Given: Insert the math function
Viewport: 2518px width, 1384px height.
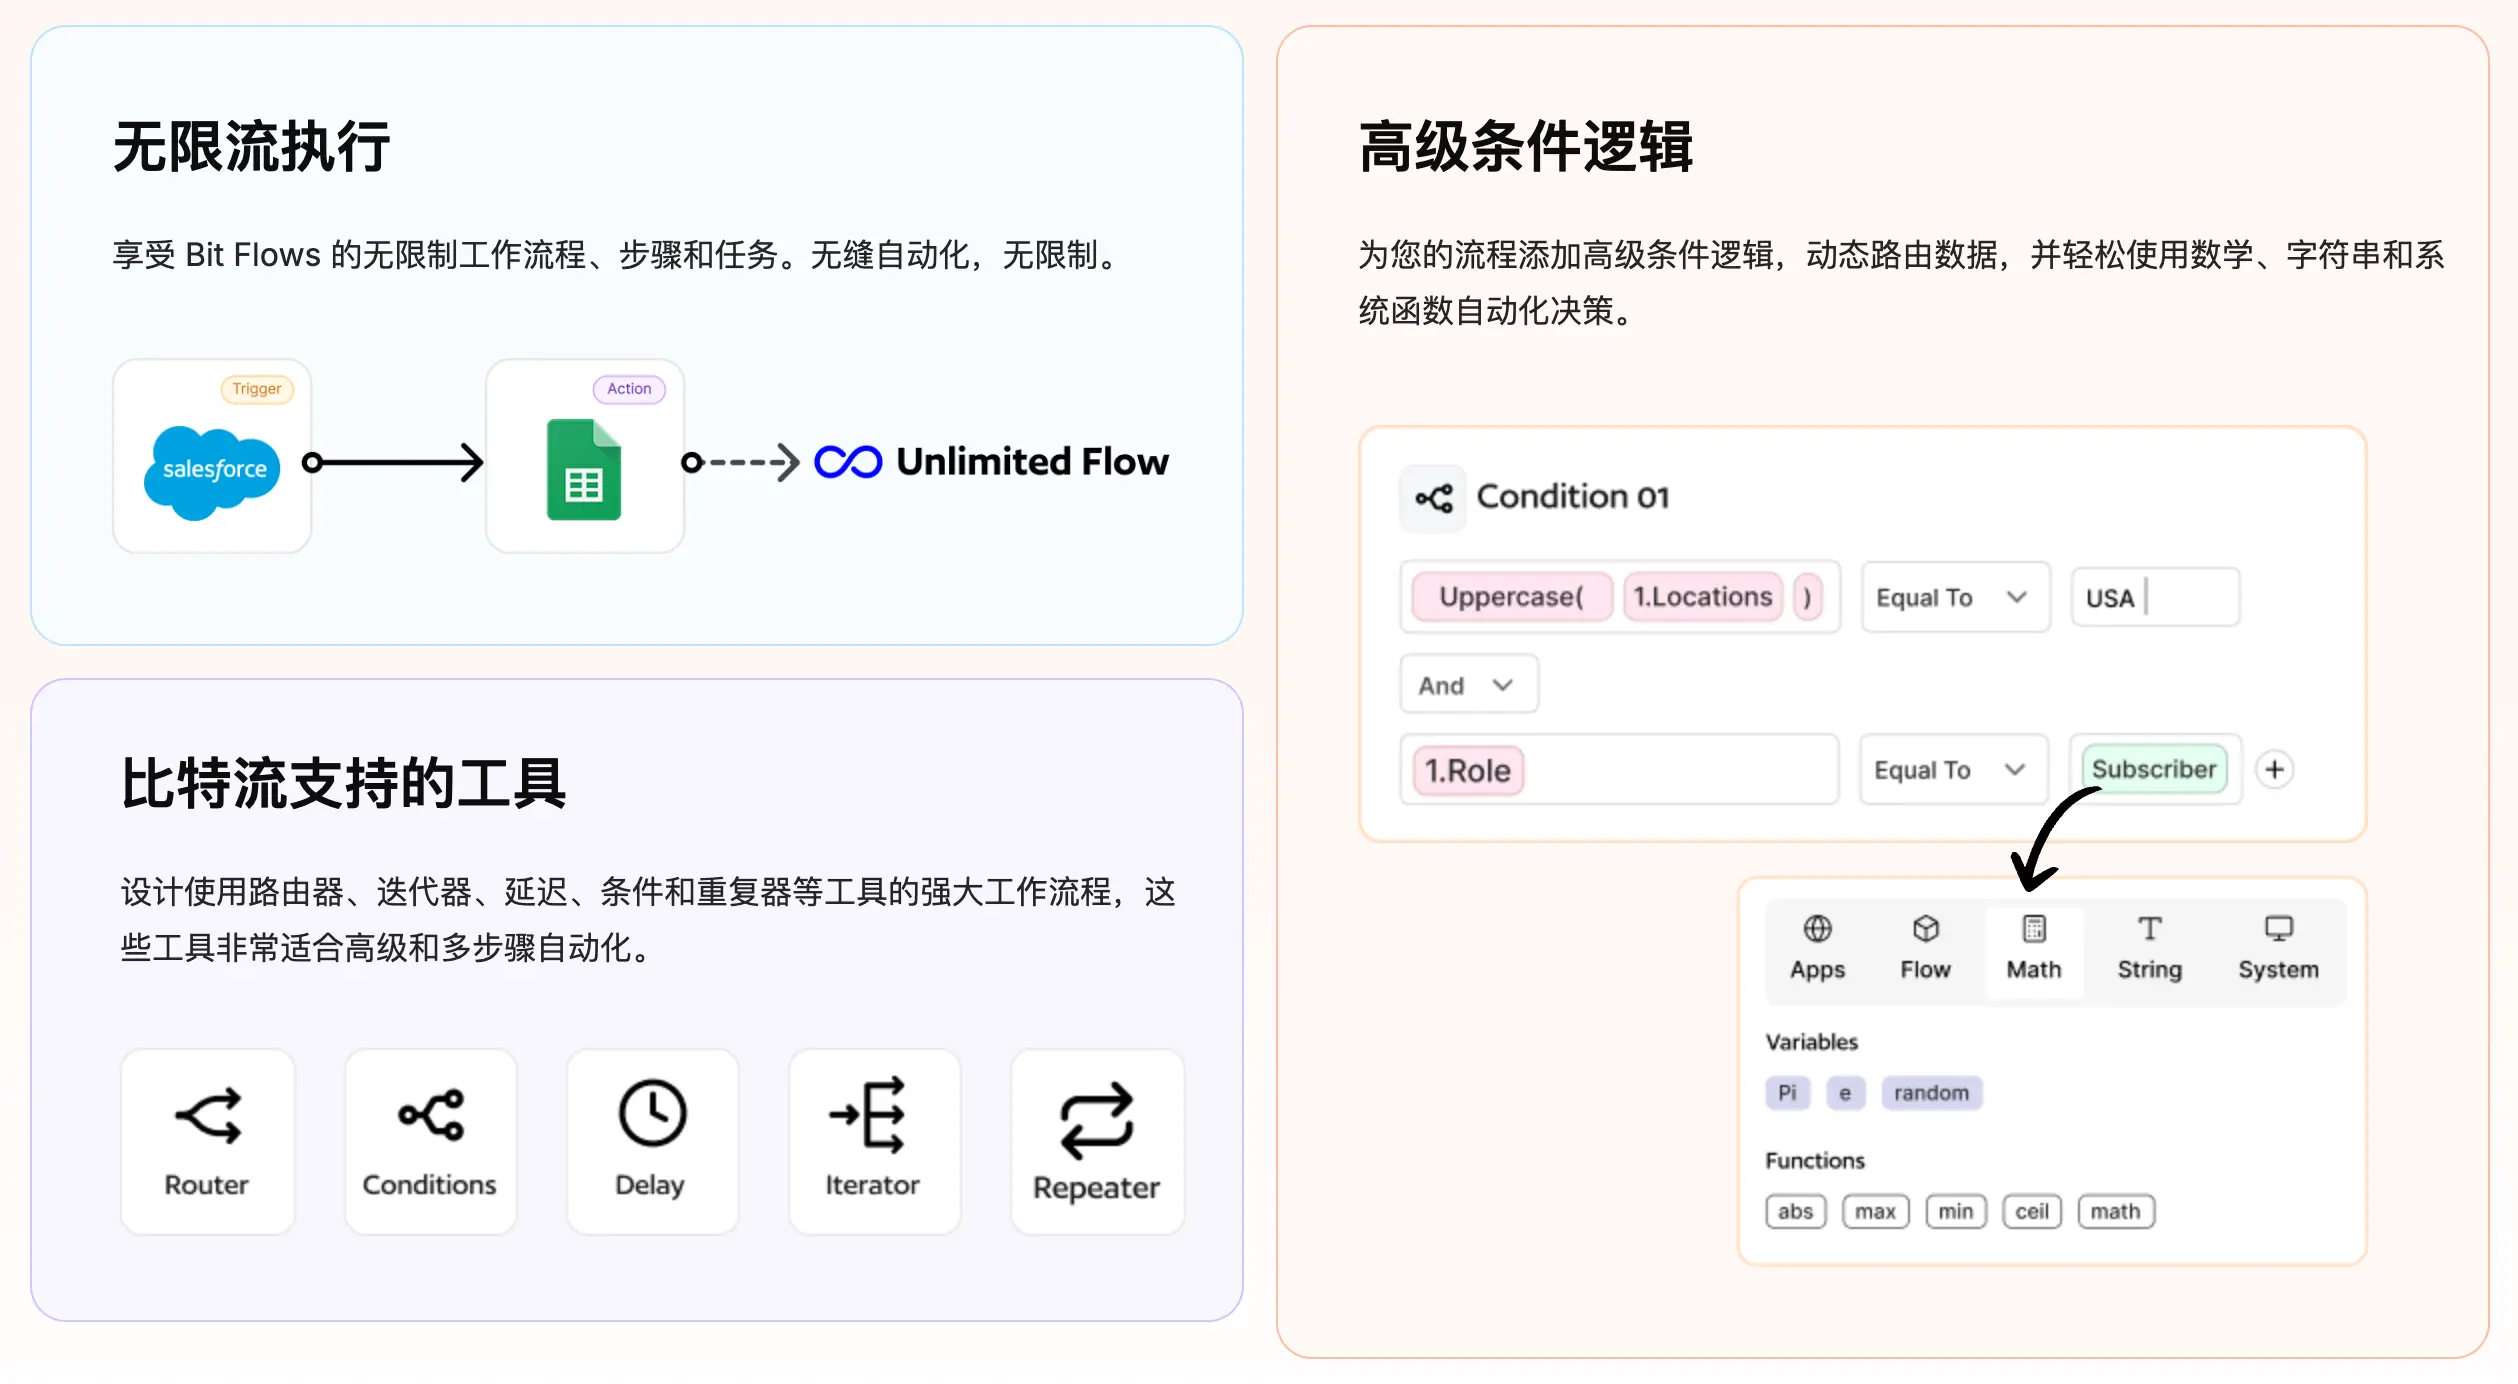Looking at the screenshot, I should 2116,1211.
